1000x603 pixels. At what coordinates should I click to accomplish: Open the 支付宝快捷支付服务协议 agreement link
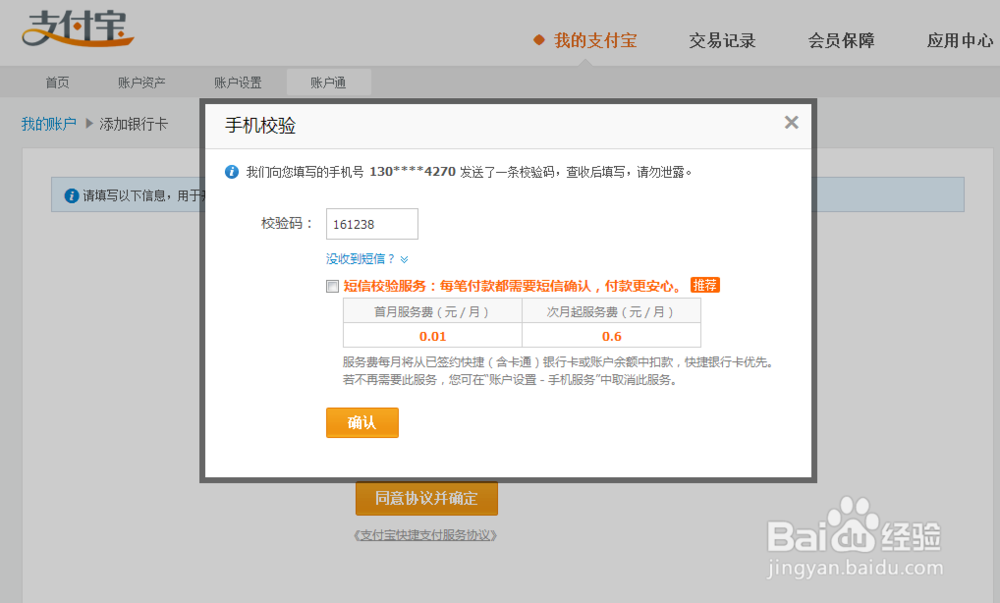(427, 536)
